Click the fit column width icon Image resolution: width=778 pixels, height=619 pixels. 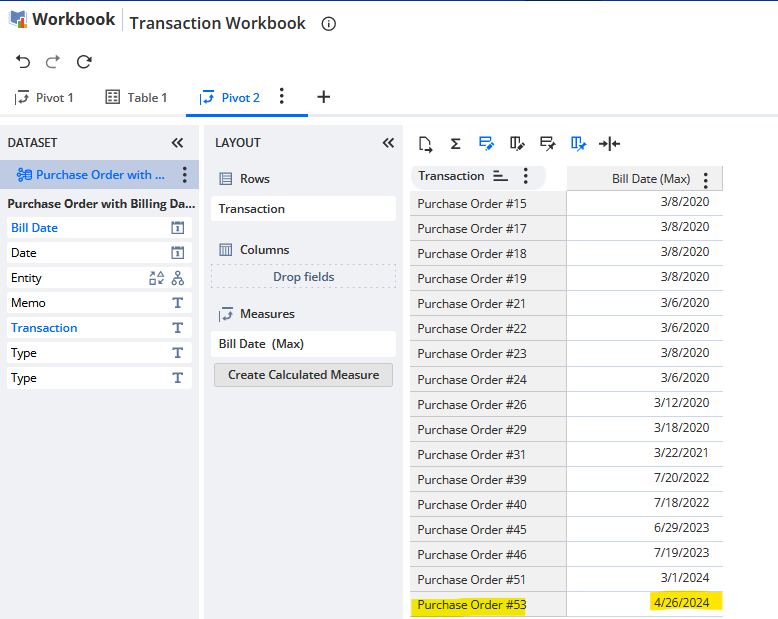609,144
